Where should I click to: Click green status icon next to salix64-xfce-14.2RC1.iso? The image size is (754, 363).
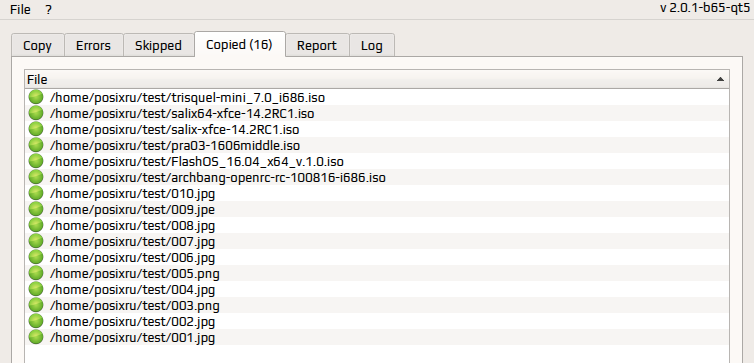tap(36, 113)
